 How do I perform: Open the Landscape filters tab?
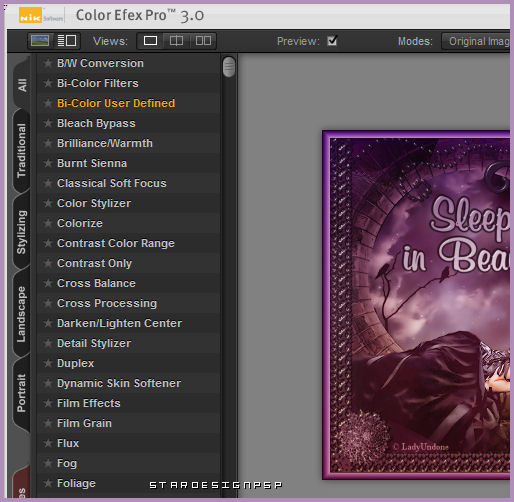point(21,314)
